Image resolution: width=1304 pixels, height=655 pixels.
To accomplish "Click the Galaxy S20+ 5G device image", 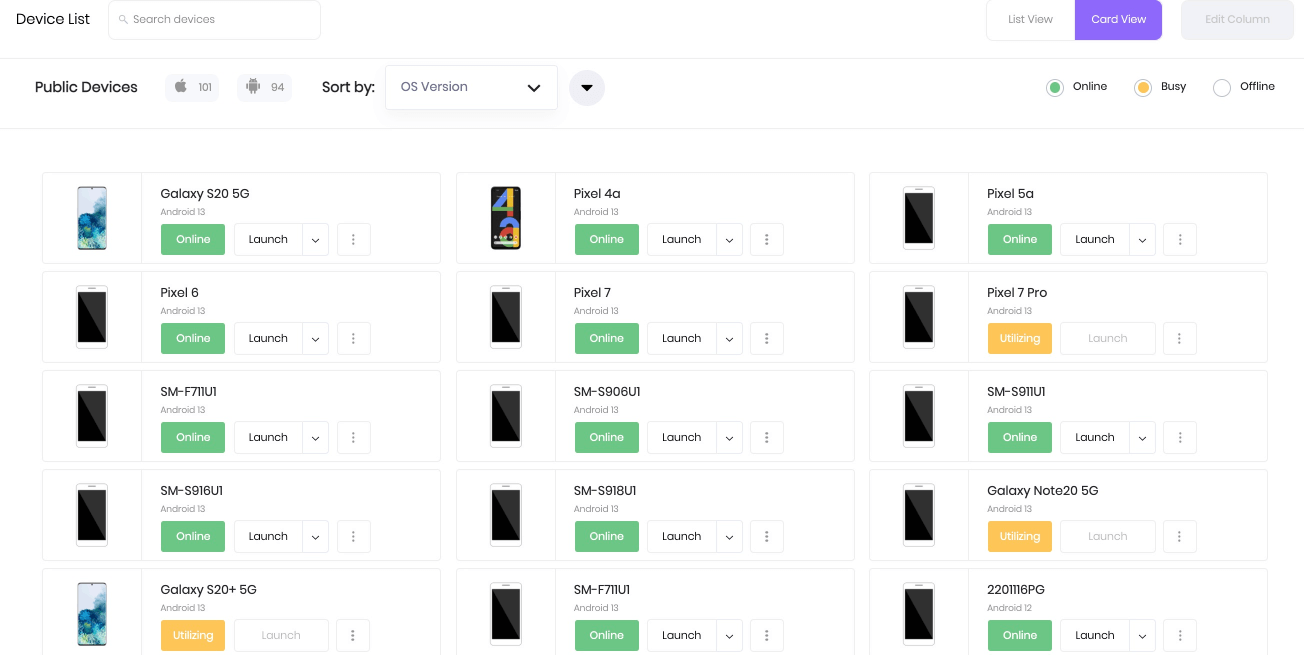I will click(92, 614).
